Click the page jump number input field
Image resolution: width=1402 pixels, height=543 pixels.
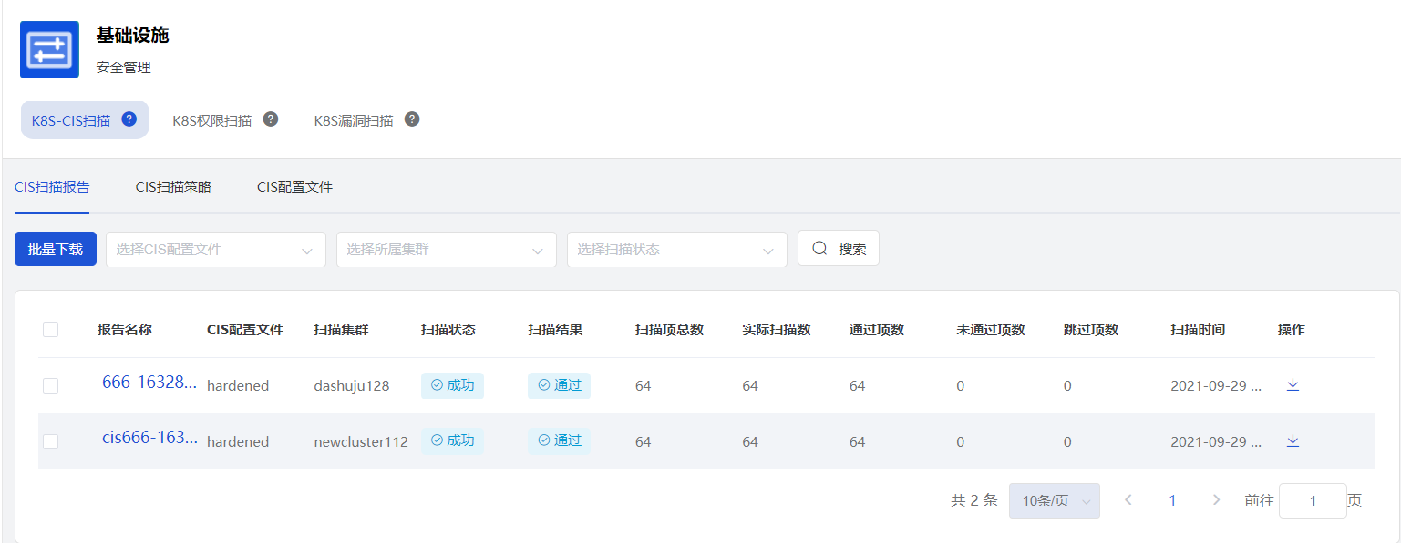(1311, 501)
